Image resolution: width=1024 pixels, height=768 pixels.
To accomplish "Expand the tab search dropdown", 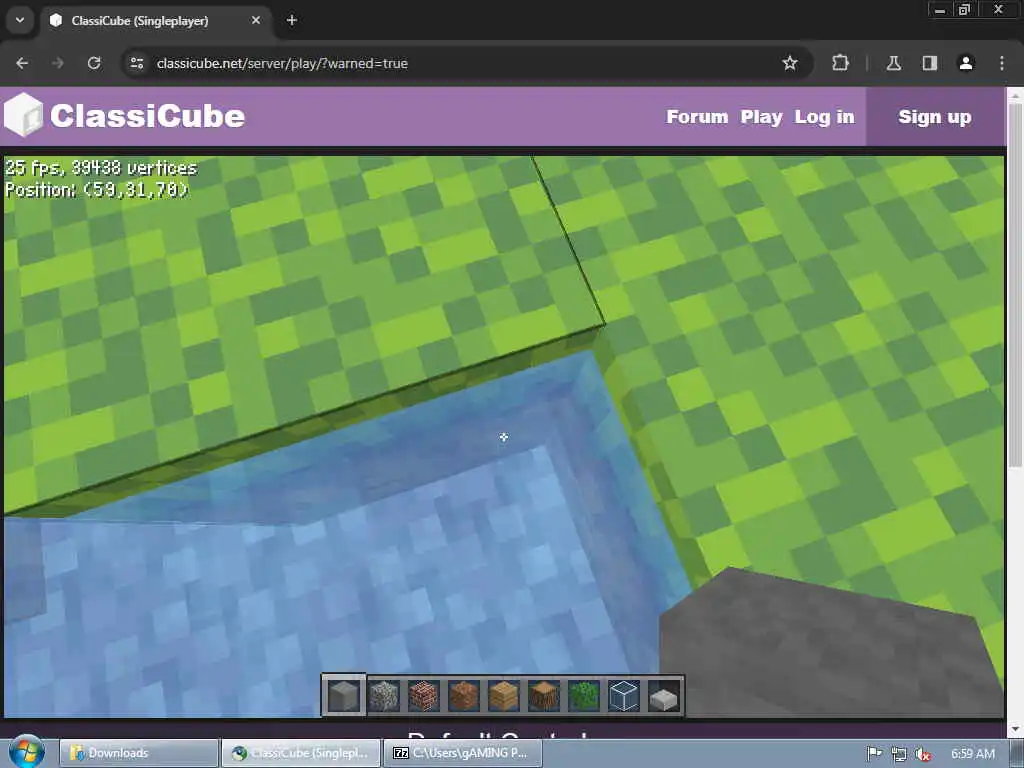I will [x=20, y=20].
